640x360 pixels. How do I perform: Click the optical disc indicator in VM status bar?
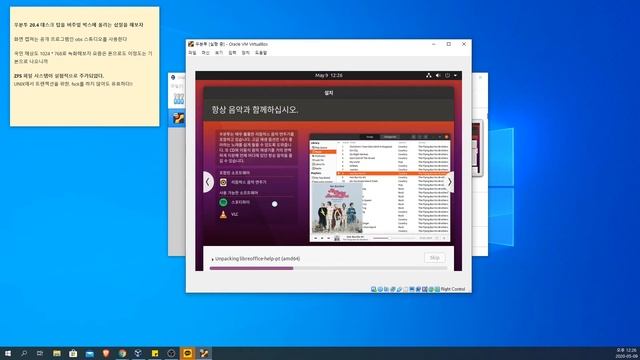point(380,289)
